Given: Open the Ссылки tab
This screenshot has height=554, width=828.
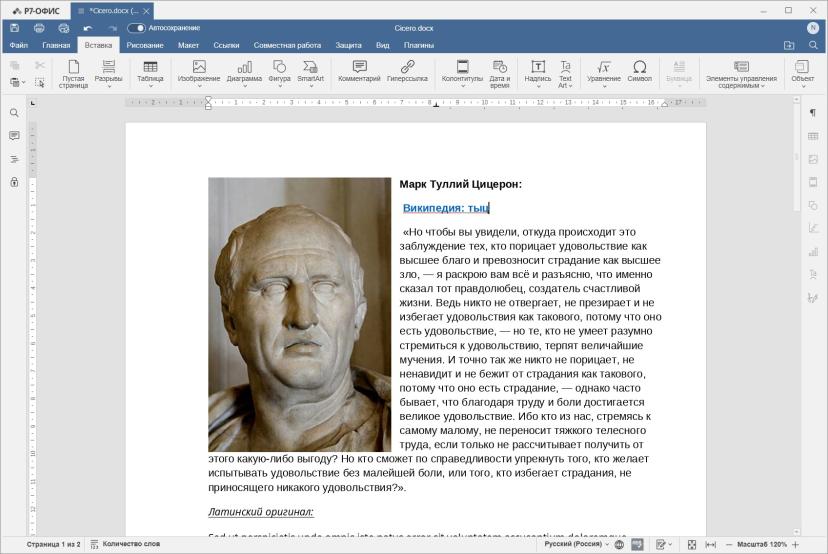Looking at the screenshot, I should (226, 45).
